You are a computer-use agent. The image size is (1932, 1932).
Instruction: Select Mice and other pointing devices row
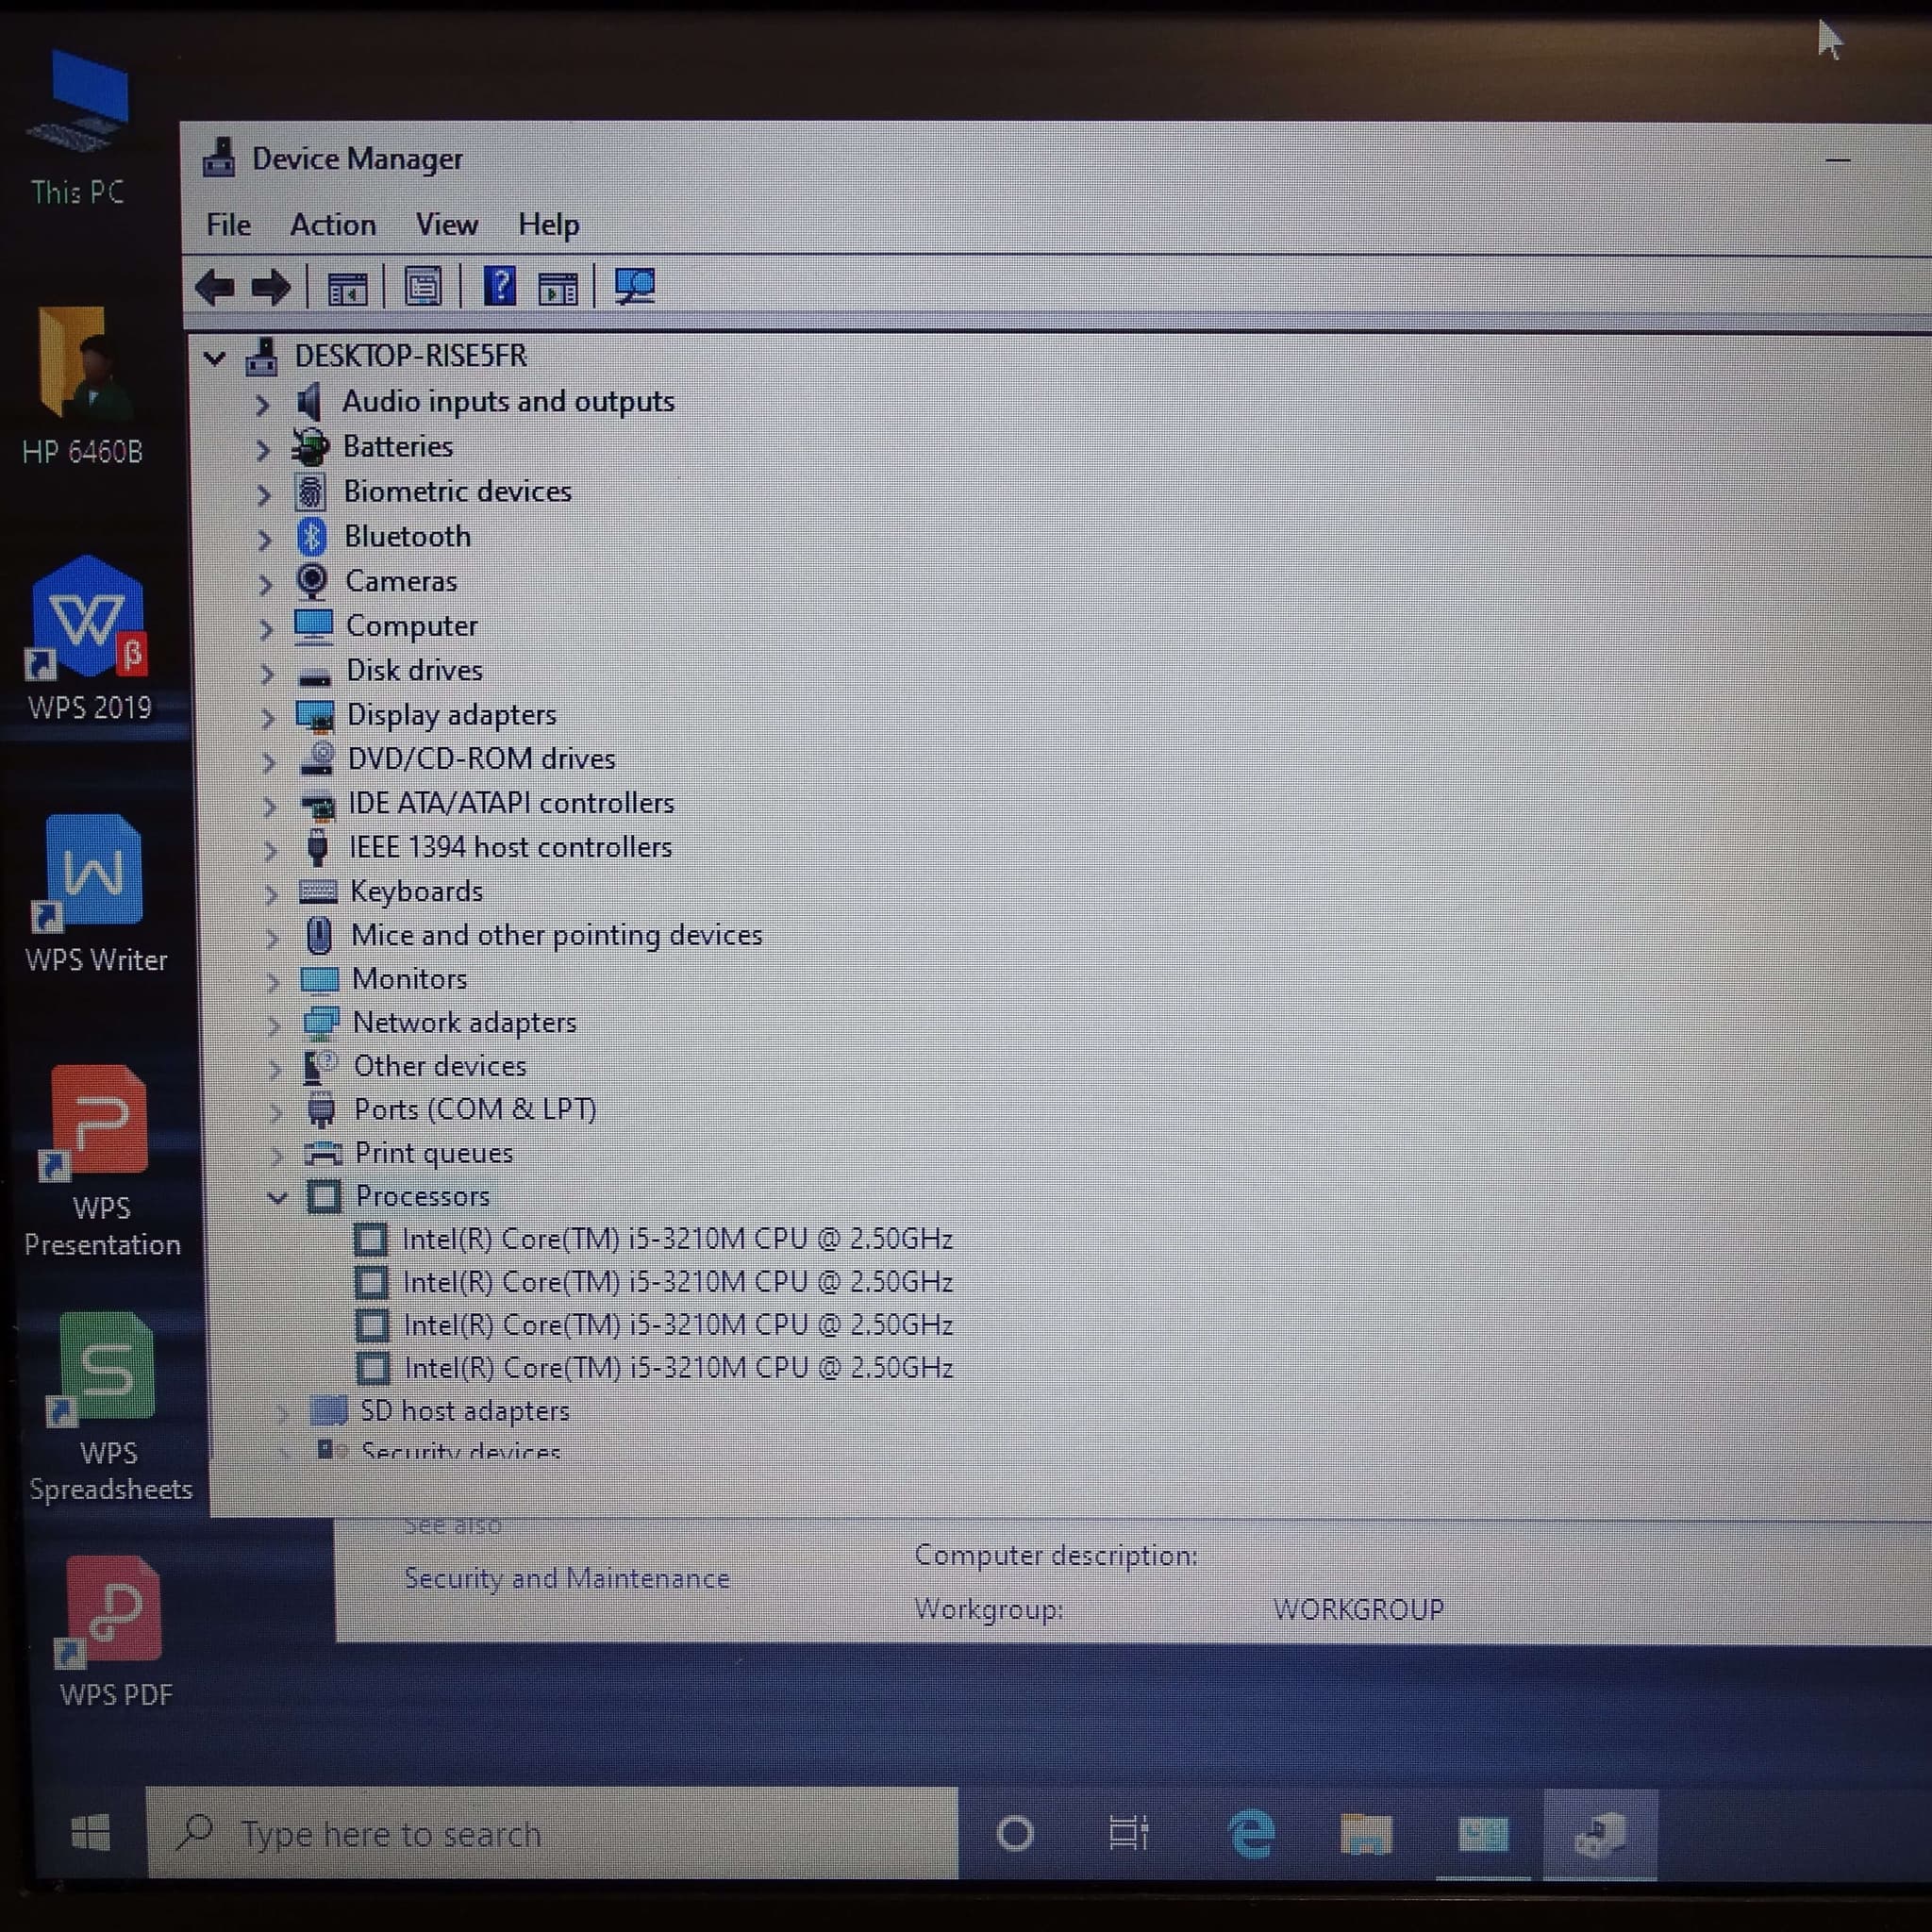click(556, 935)
